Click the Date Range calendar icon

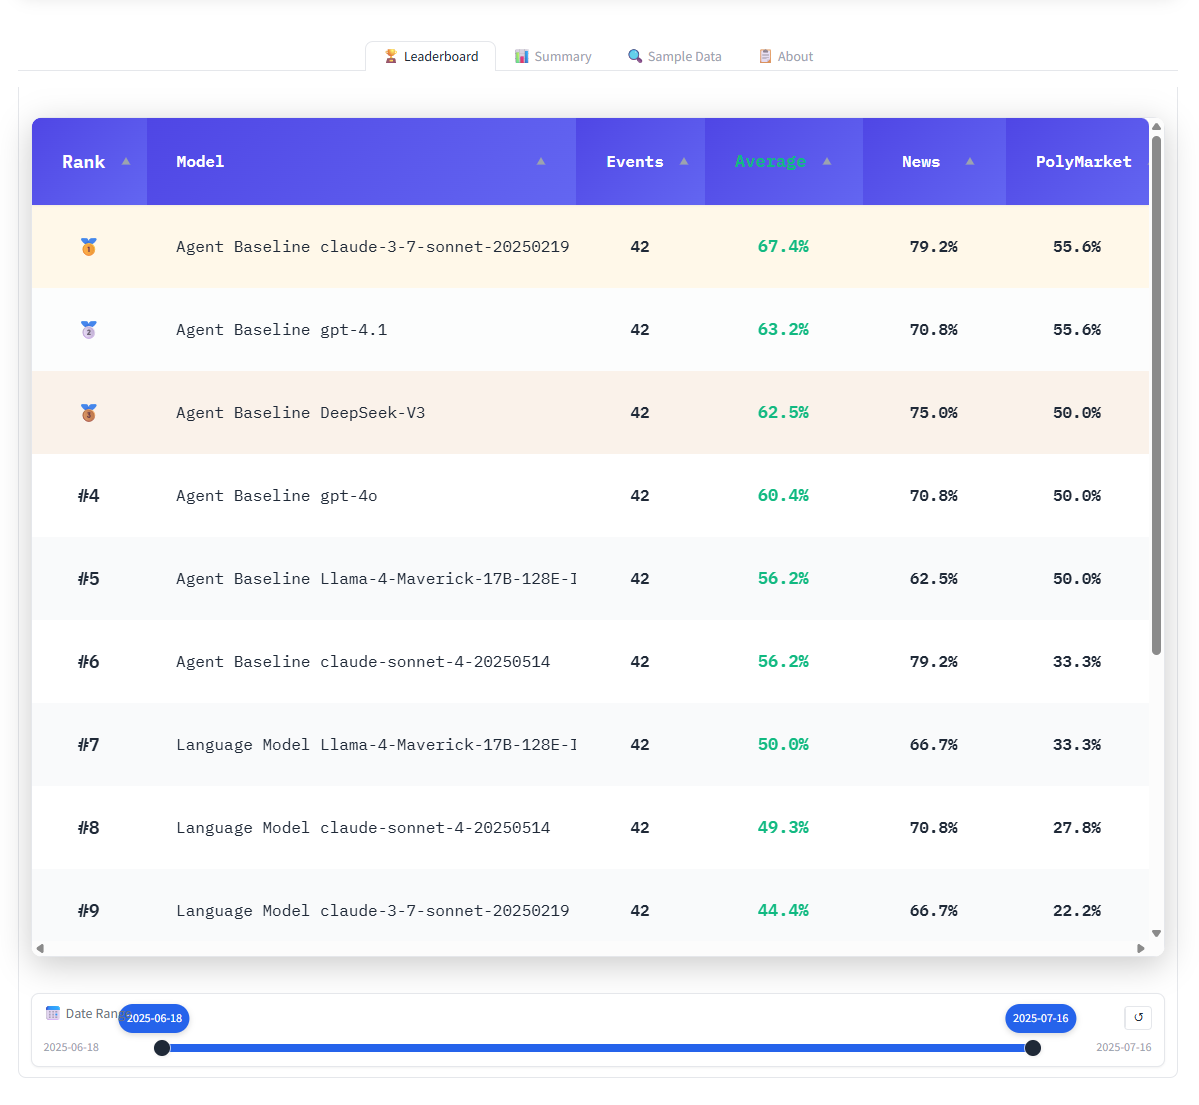pos(53,1013)
